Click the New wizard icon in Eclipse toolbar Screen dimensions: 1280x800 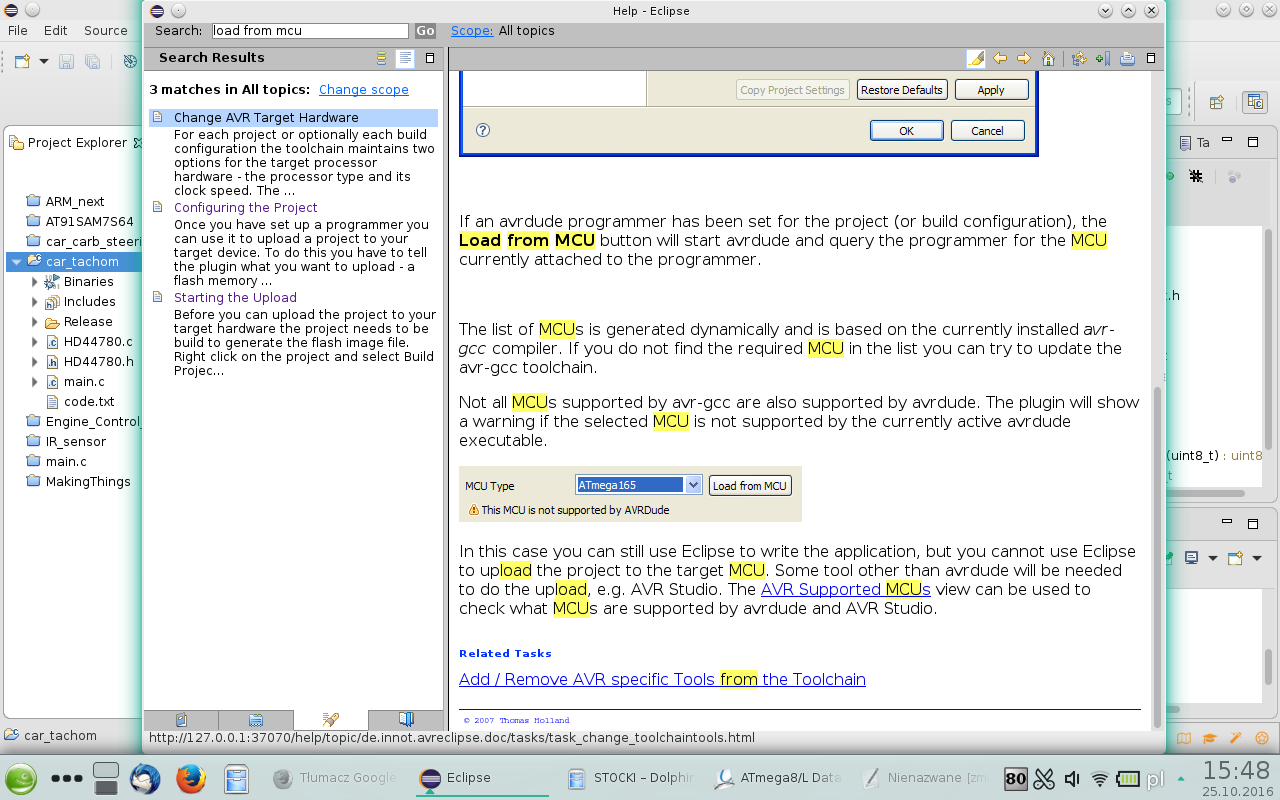[x=22, y=62]
